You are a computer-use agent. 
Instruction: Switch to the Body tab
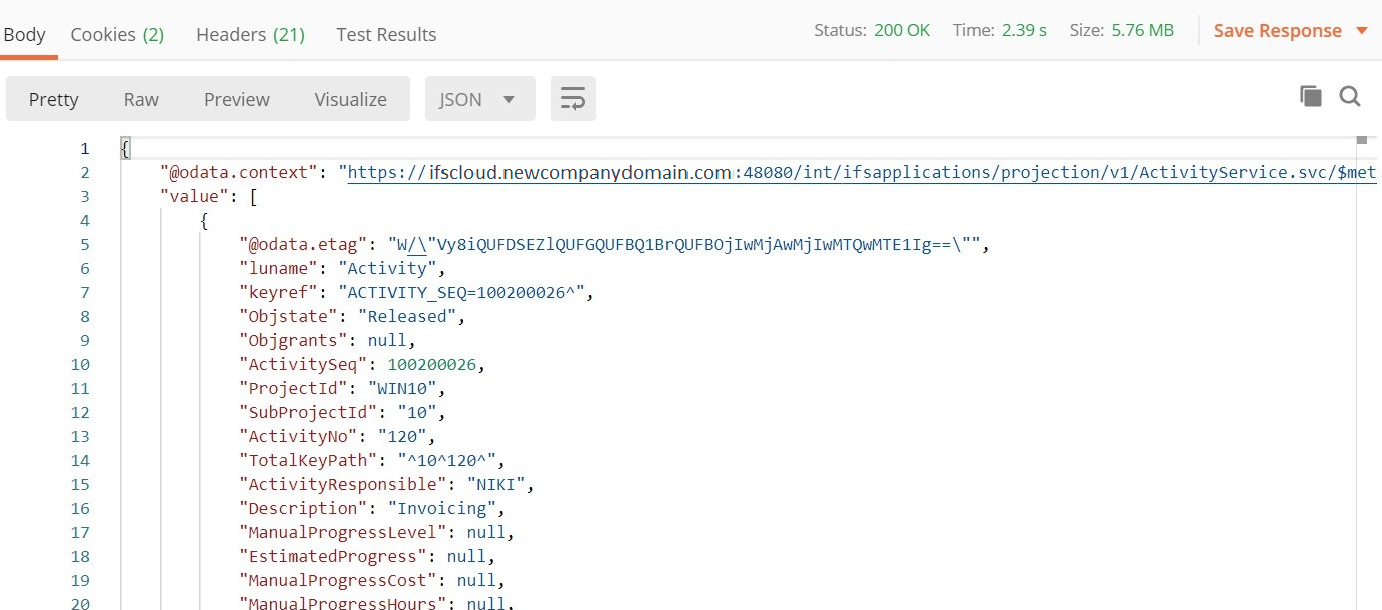coord(24,34)
